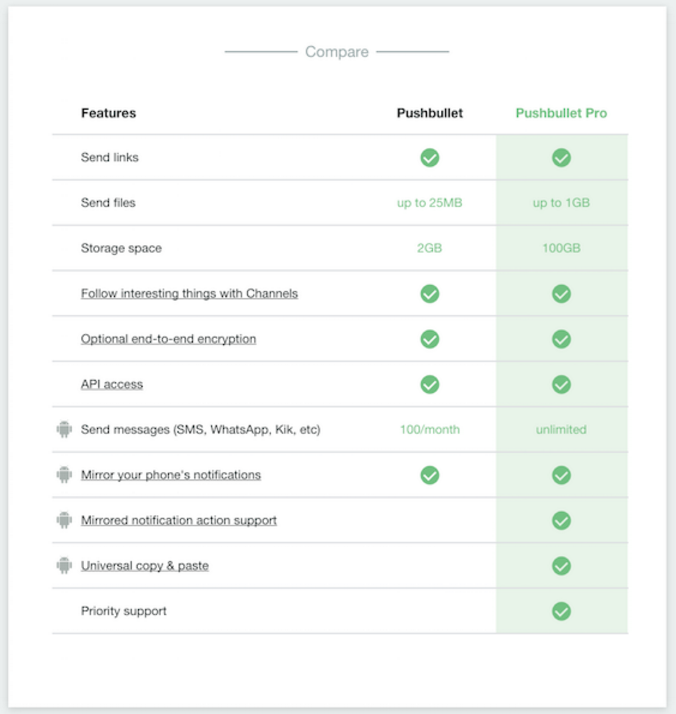Open the API access link
Image resolution: width=676 pixels, height=714 pixels.
(112, 384)
